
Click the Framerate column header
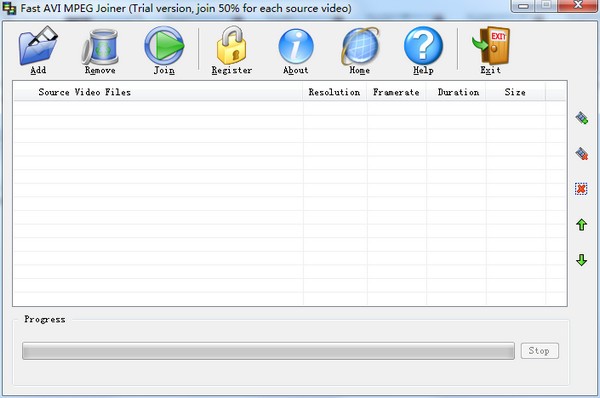click(x=396, y=92)
